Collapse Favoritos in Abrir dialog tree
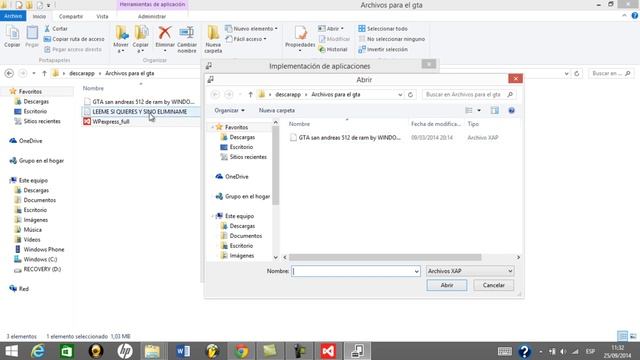The image size is (640, 360). pos(213,127)
